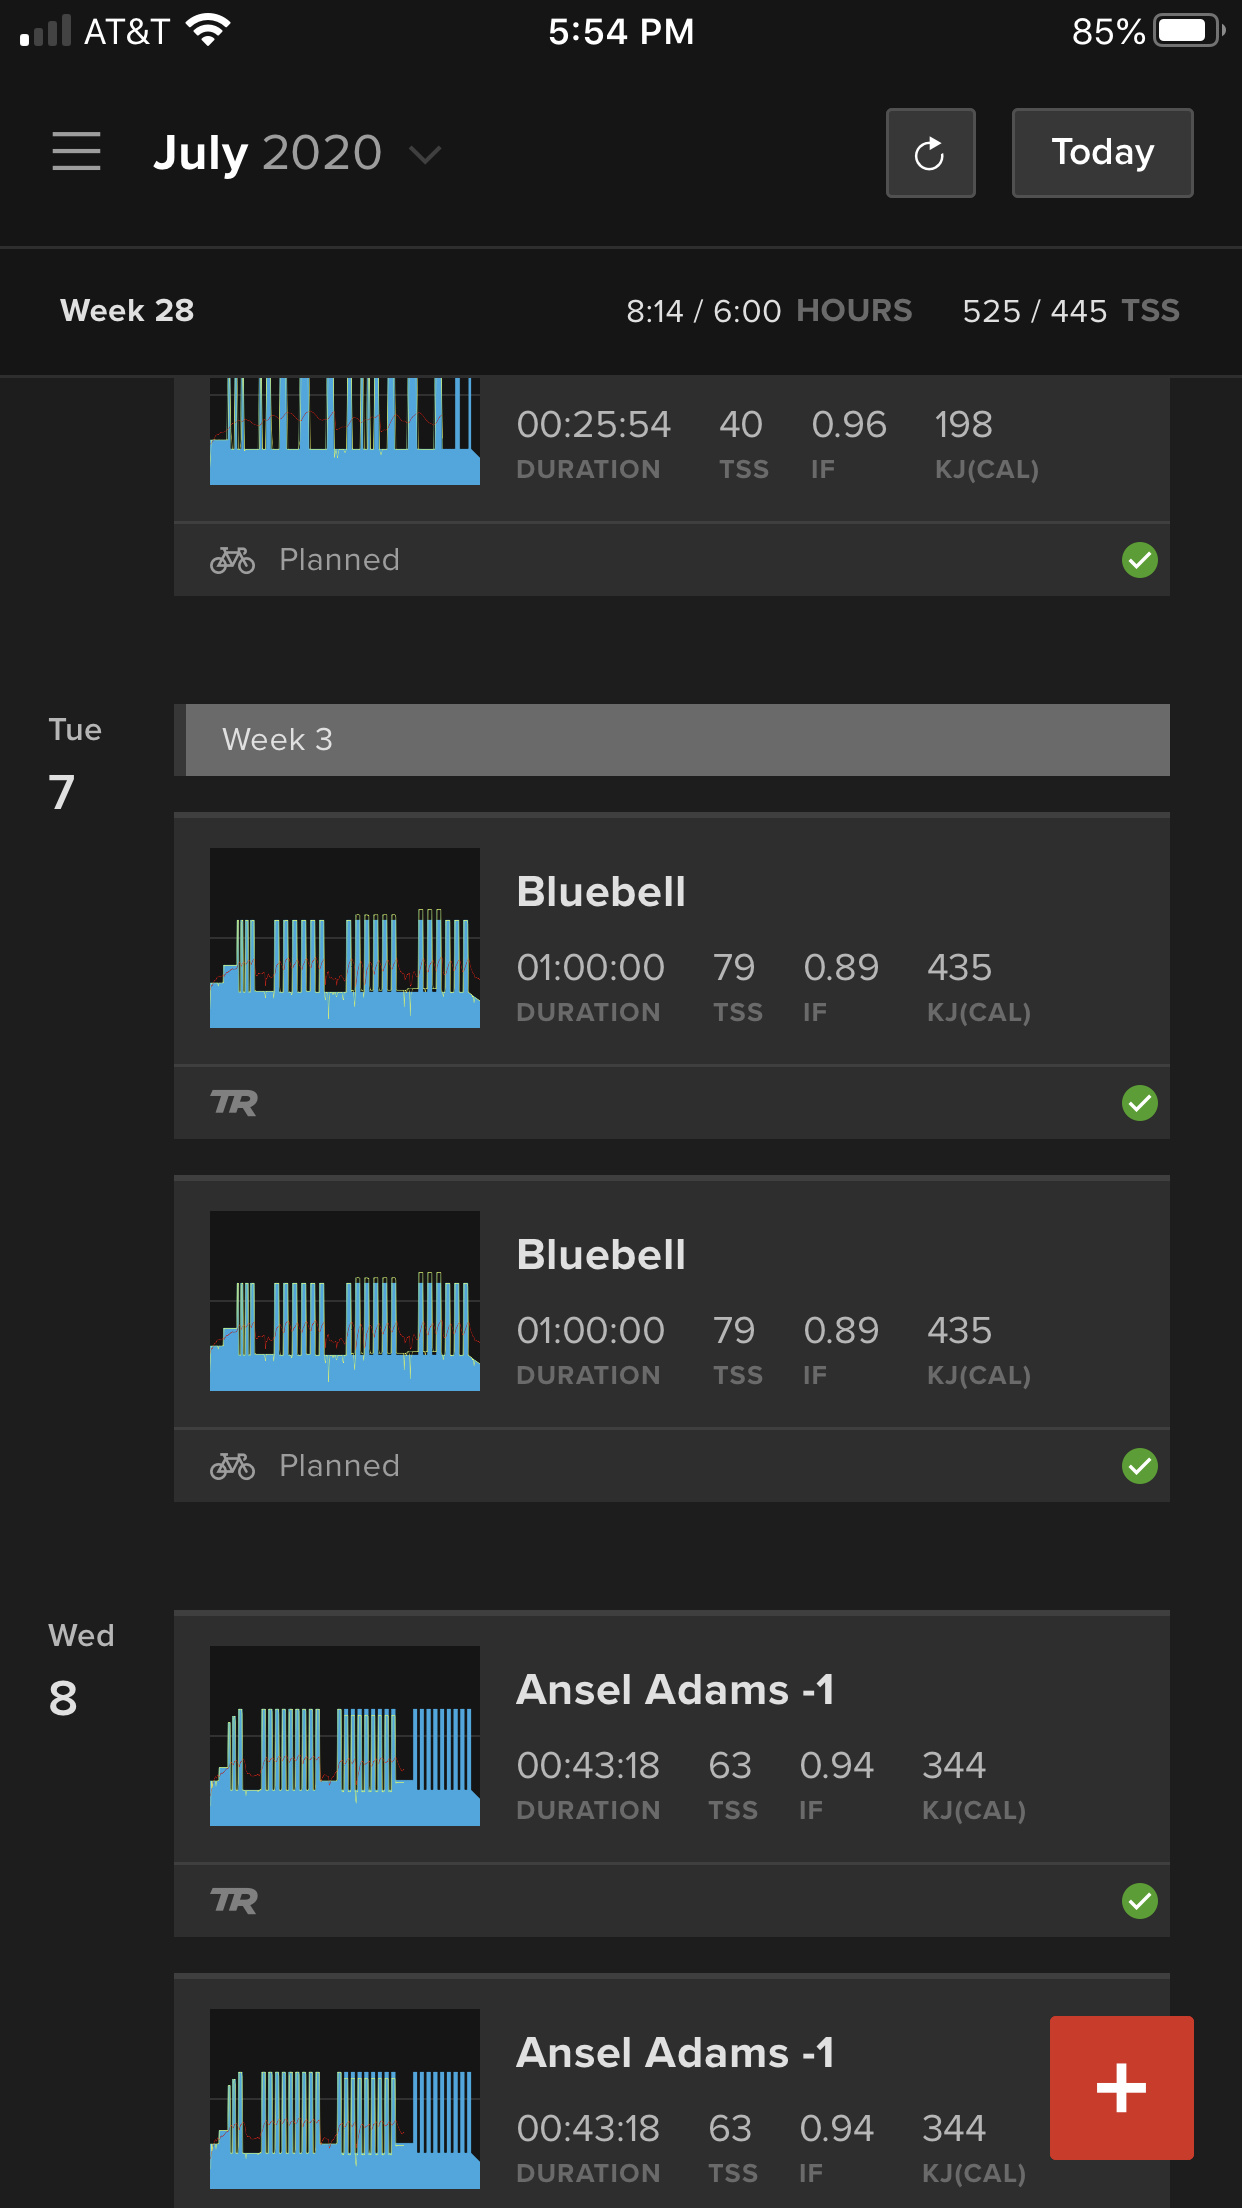
Task: Tap the green checkmark on TrainerRoad Bluebell
Action: point(1140,1103)
